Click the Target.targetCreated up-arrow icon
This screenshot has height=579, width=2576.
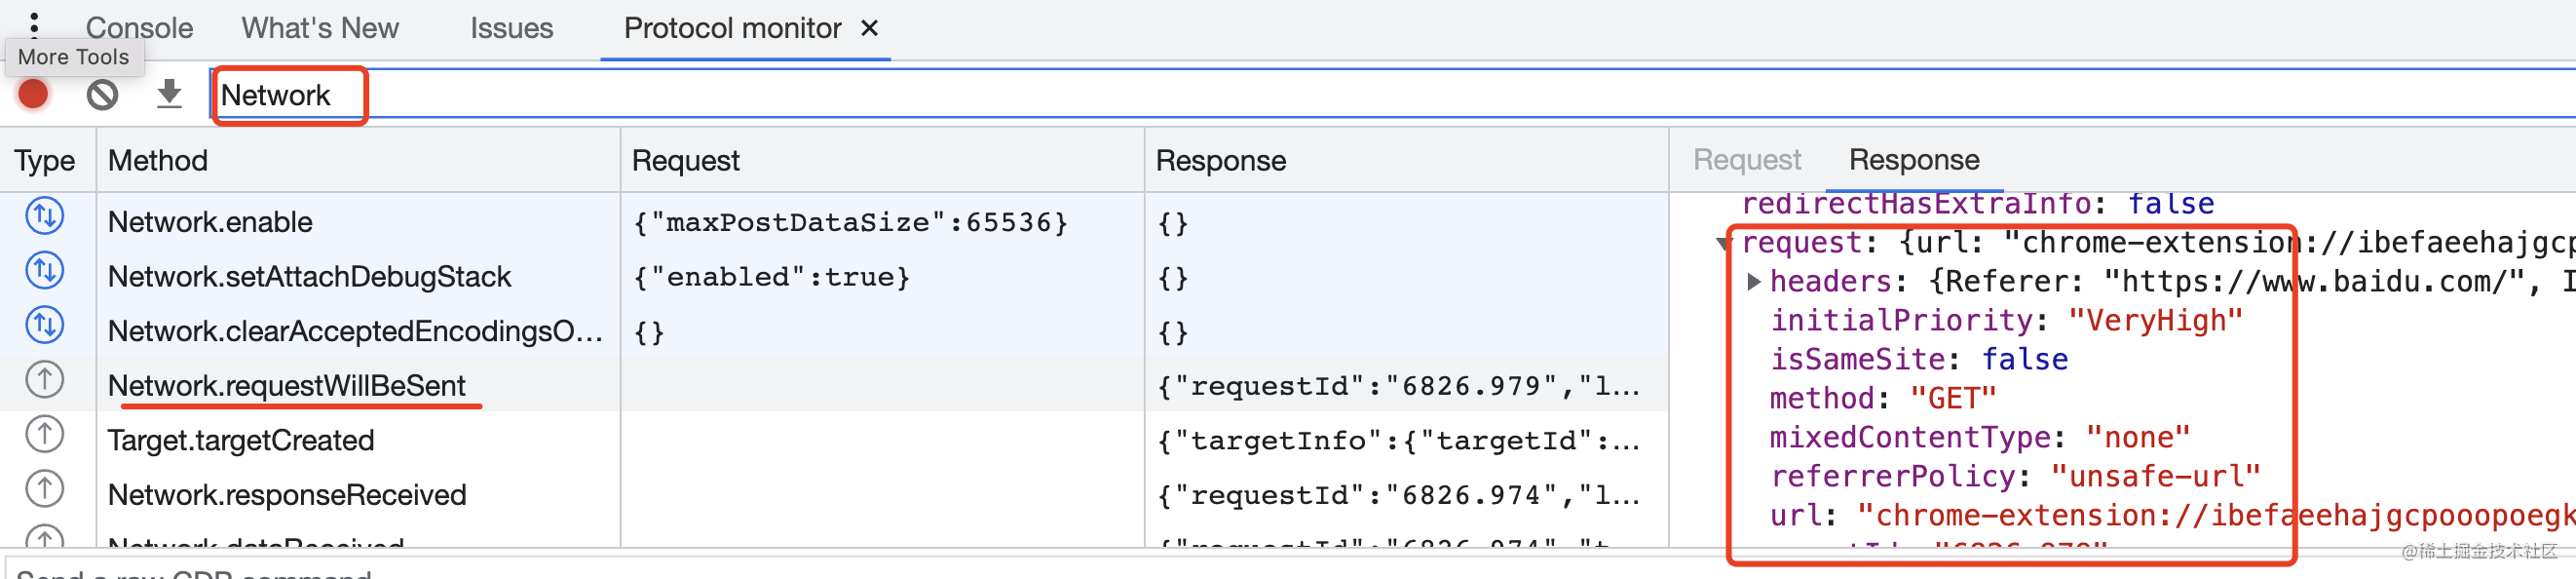click(45, 436)
